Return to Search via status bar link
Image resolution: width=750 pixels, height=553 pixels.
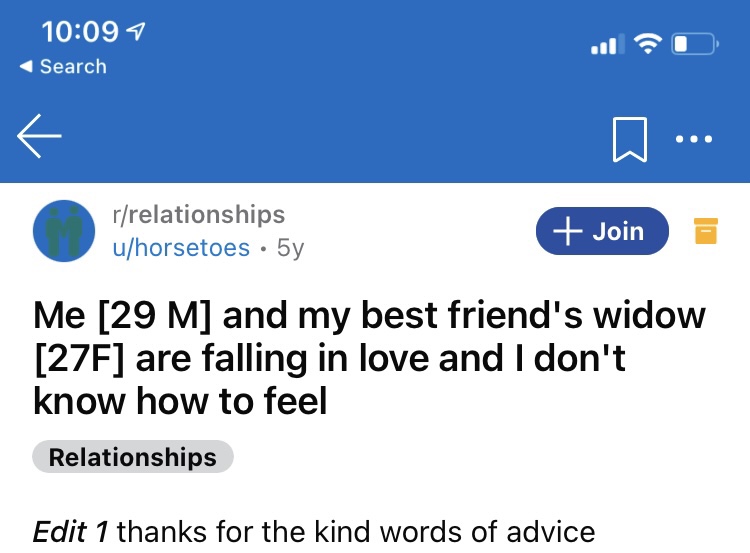[x=64, y=67]
